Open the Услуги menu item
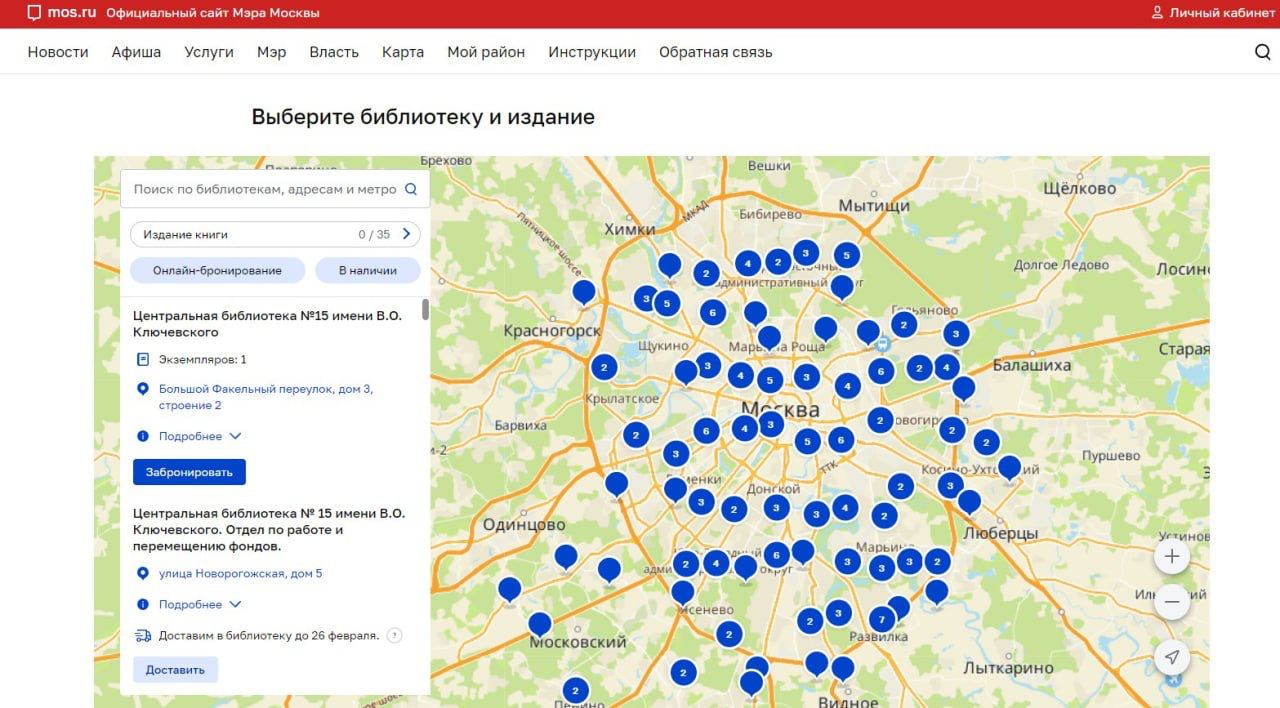 point(209,52)
